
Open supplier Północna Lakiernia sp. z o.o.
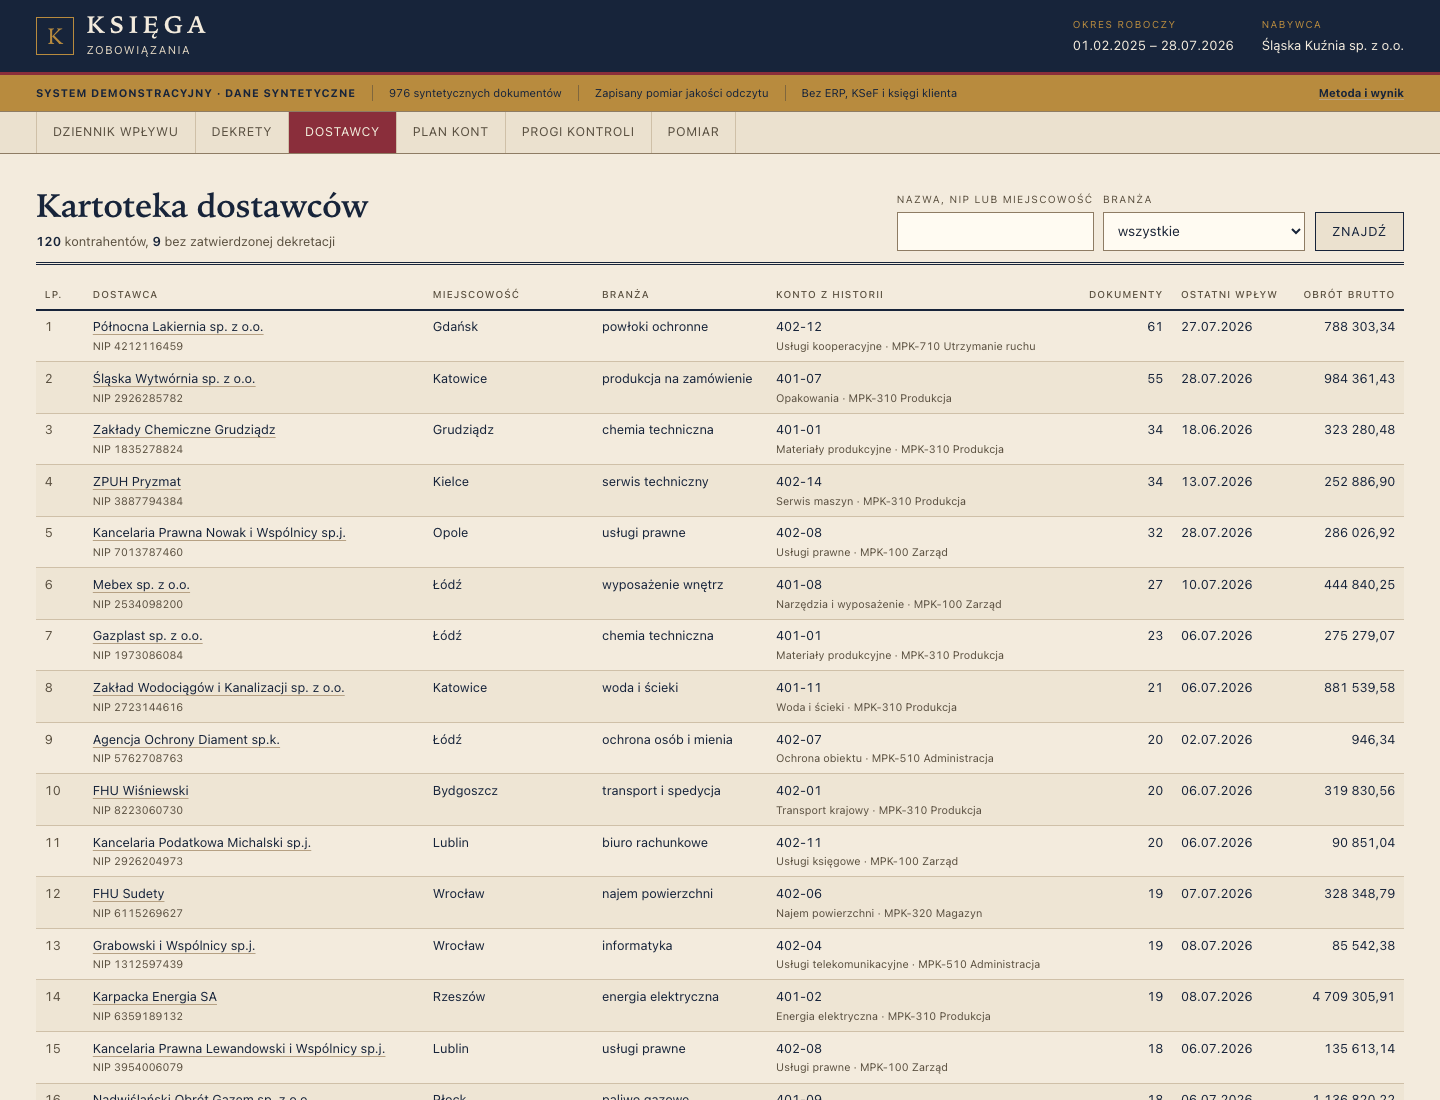click(178, 327)
